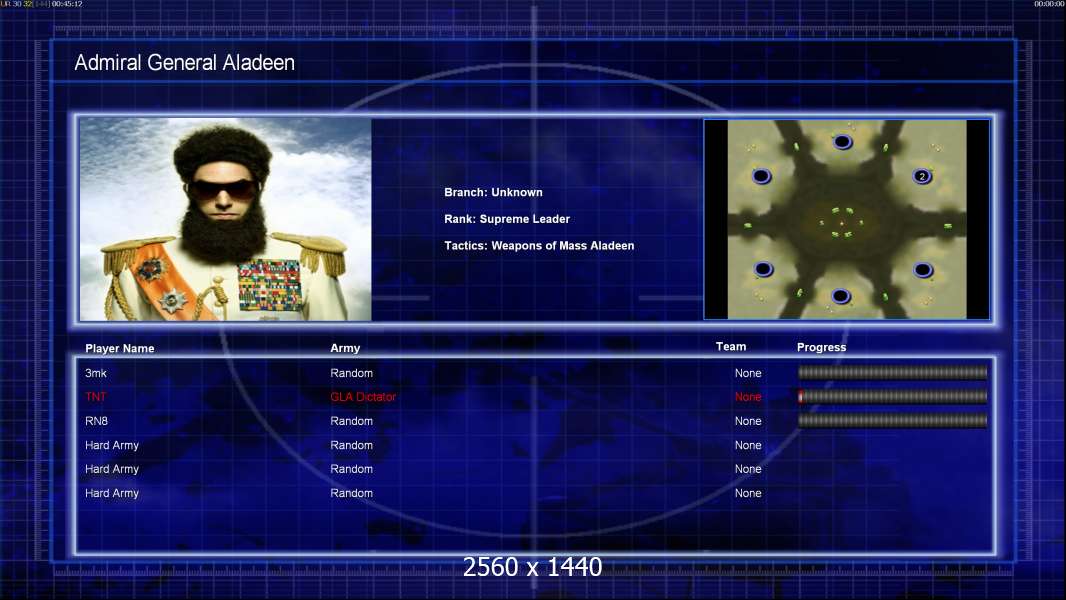Select the red player name 'TNT'
The image size is (1066, 600).
point(96,397)
